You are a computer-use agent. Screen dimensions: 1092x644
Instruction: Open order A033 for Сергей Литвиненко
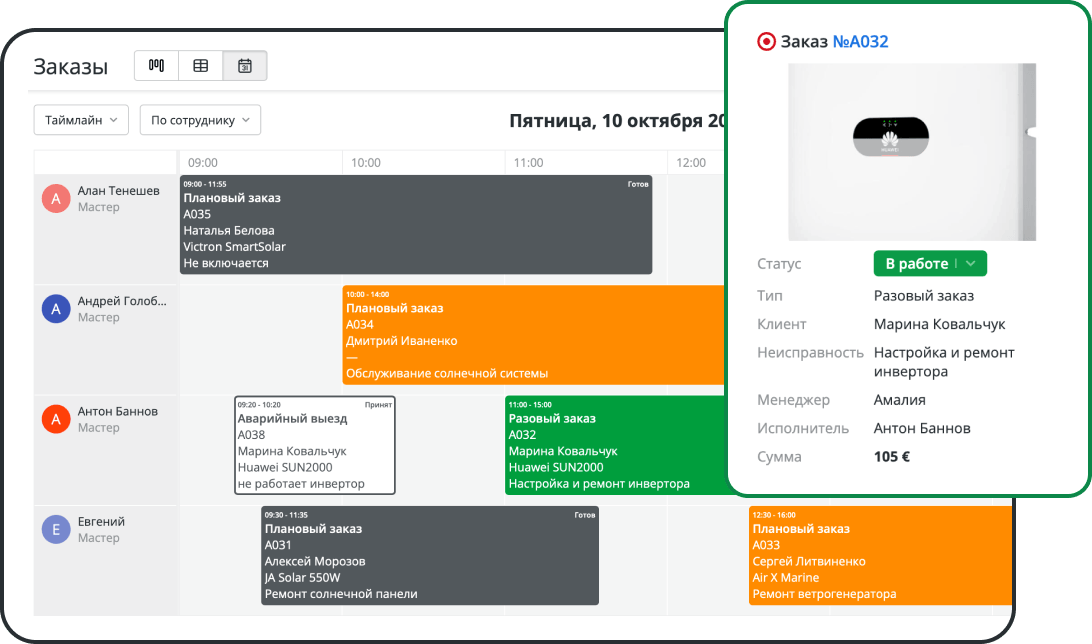880,556
